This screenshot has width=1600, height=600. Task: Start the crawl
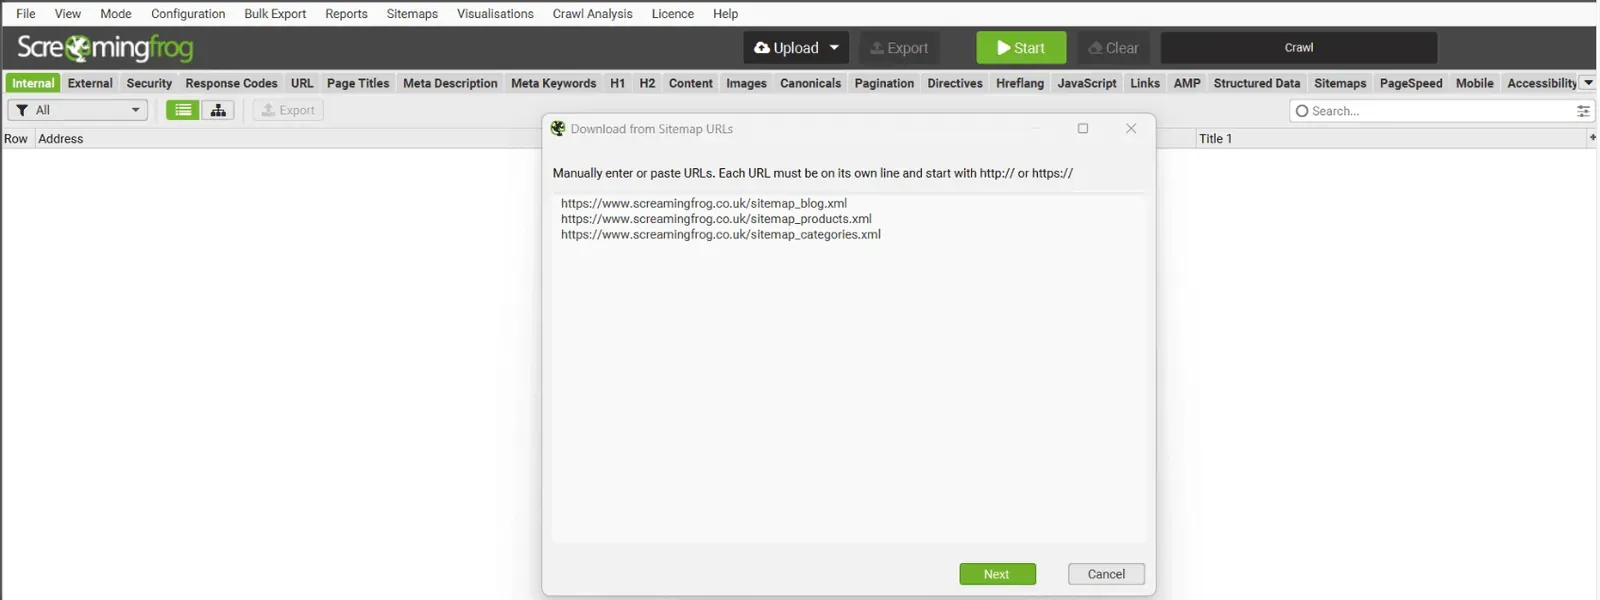pos(1021,47)
